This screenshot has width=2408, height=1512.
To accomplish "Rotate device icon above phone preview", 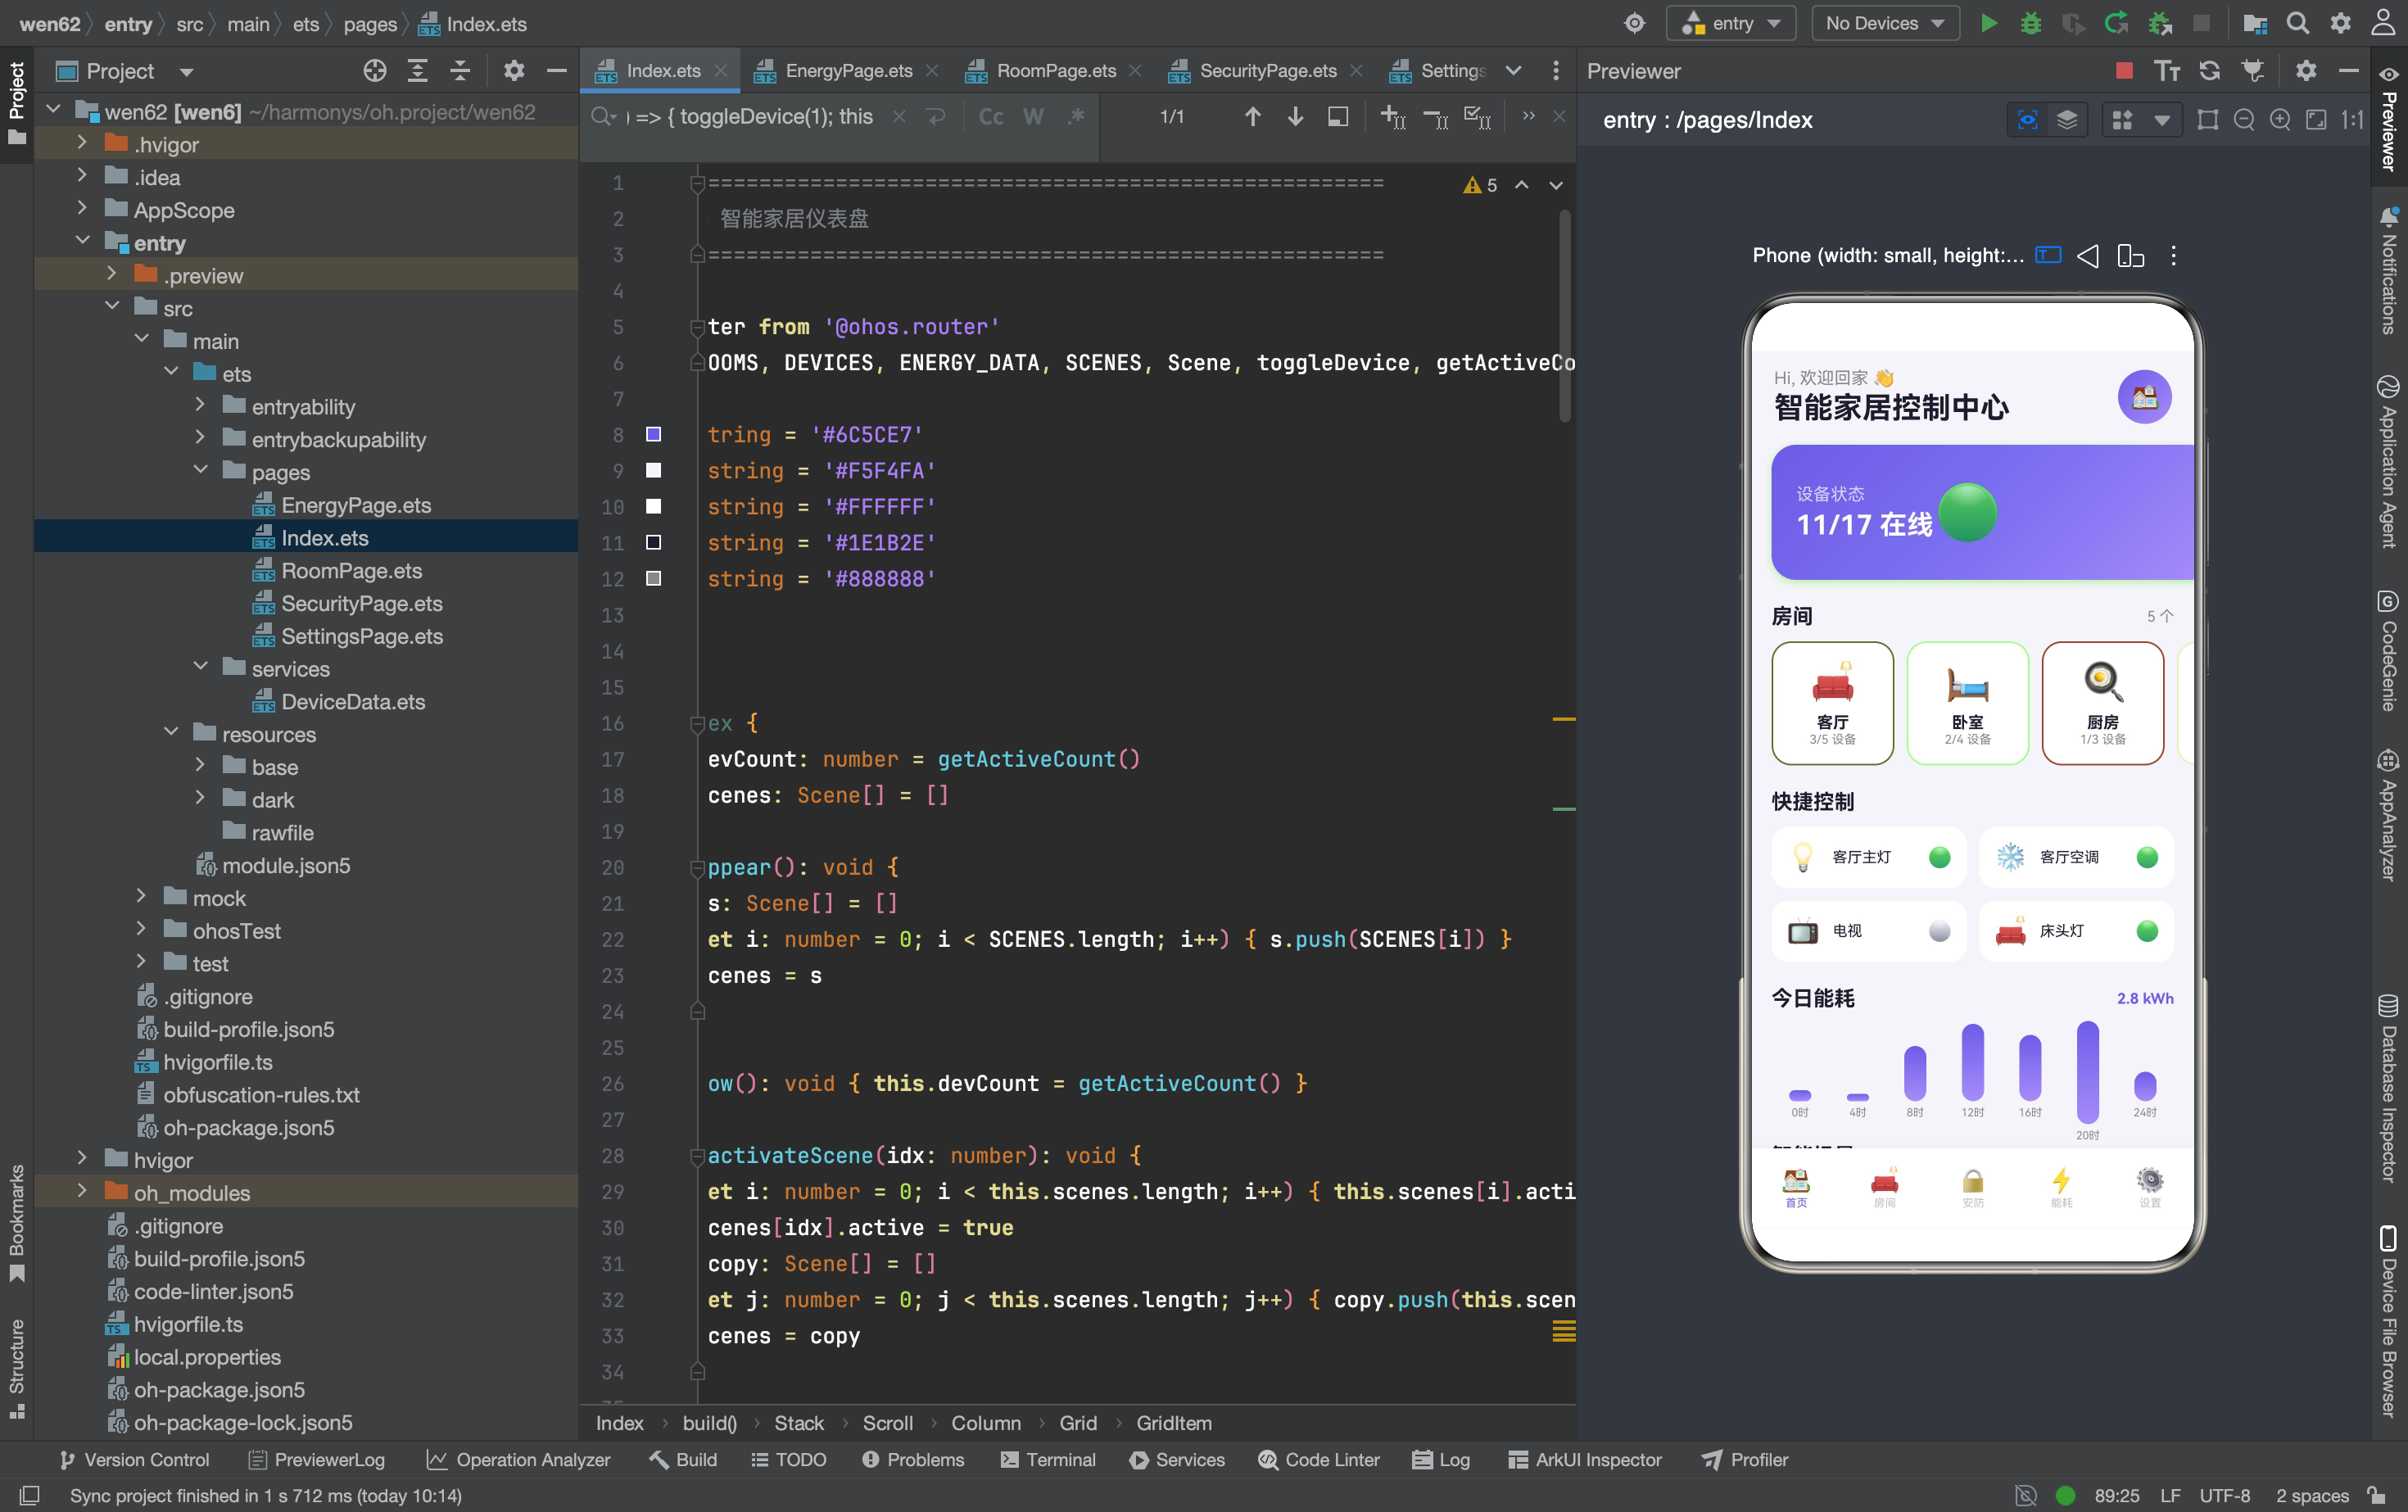I will point(2131,256).
